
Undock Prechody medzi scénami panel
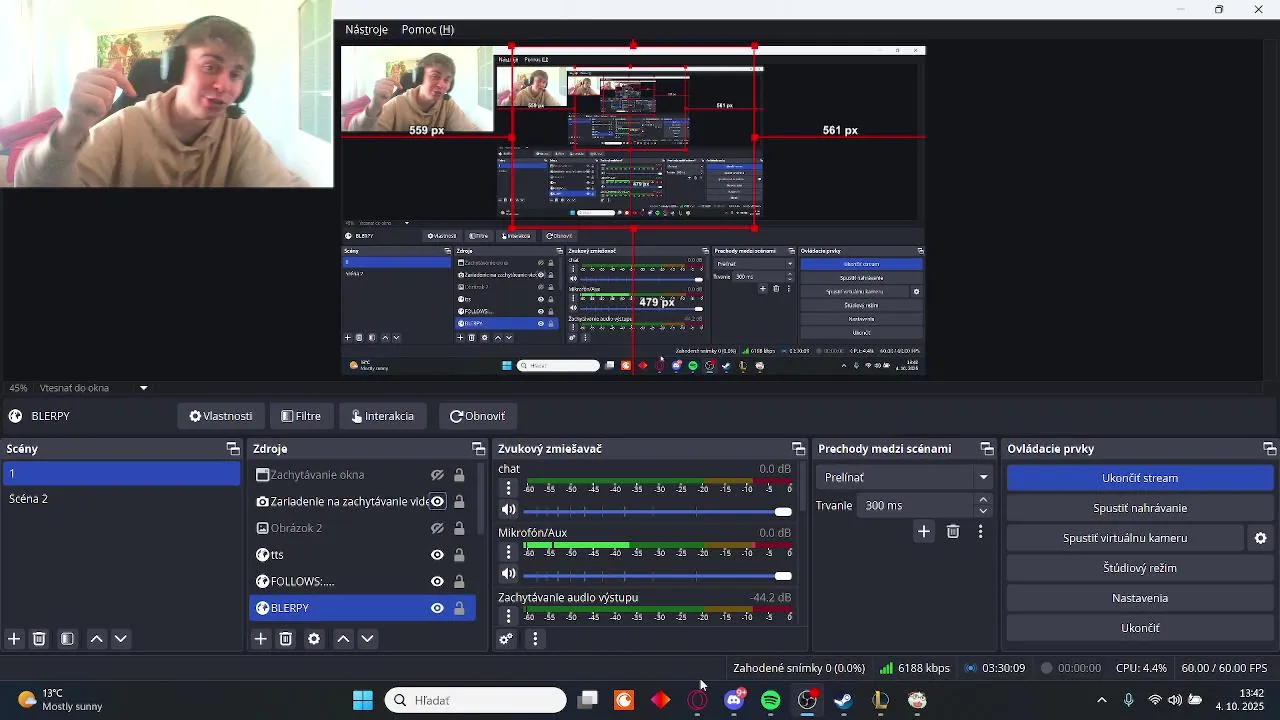pyautogui.click(x=987, y=449)
